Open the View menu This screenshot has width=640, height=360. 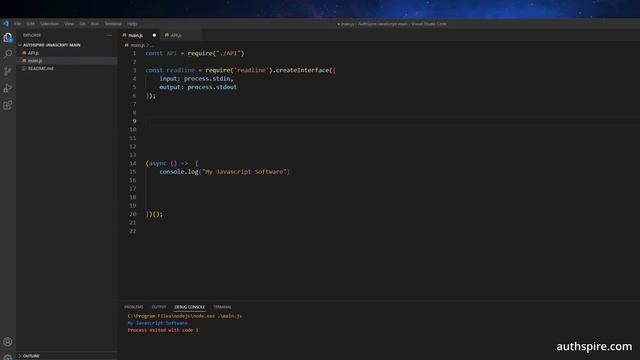point(69,24)
